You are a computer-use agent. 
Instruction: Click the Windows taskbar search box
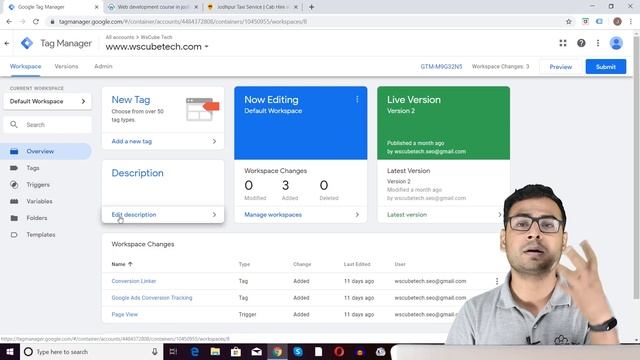click(x=91, y=351)
